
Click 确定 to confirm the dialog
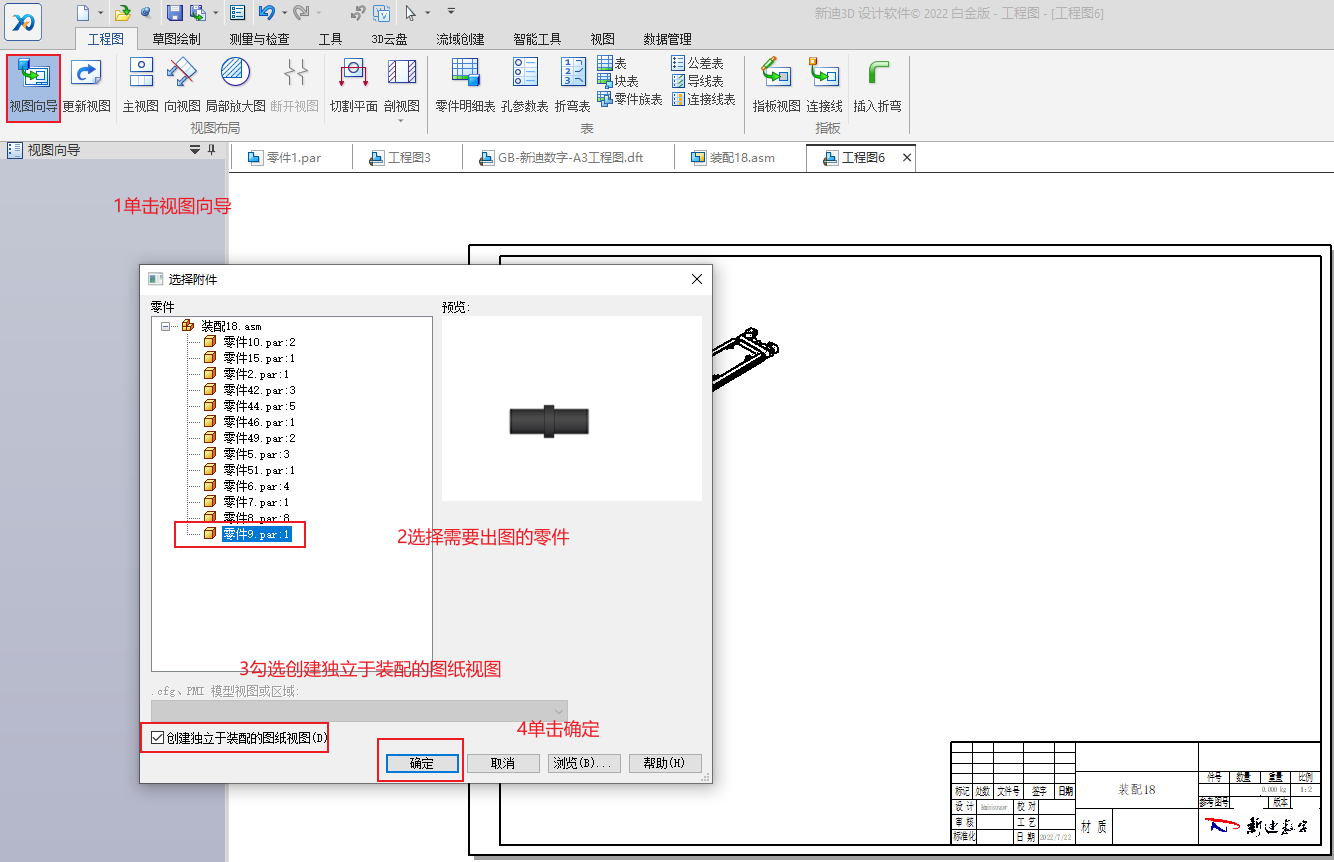pyautogui.click(x=421, y=763)
